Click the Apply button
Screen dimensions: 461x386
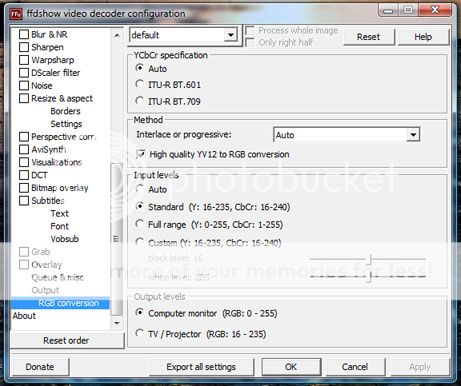[x=420, y=367]
